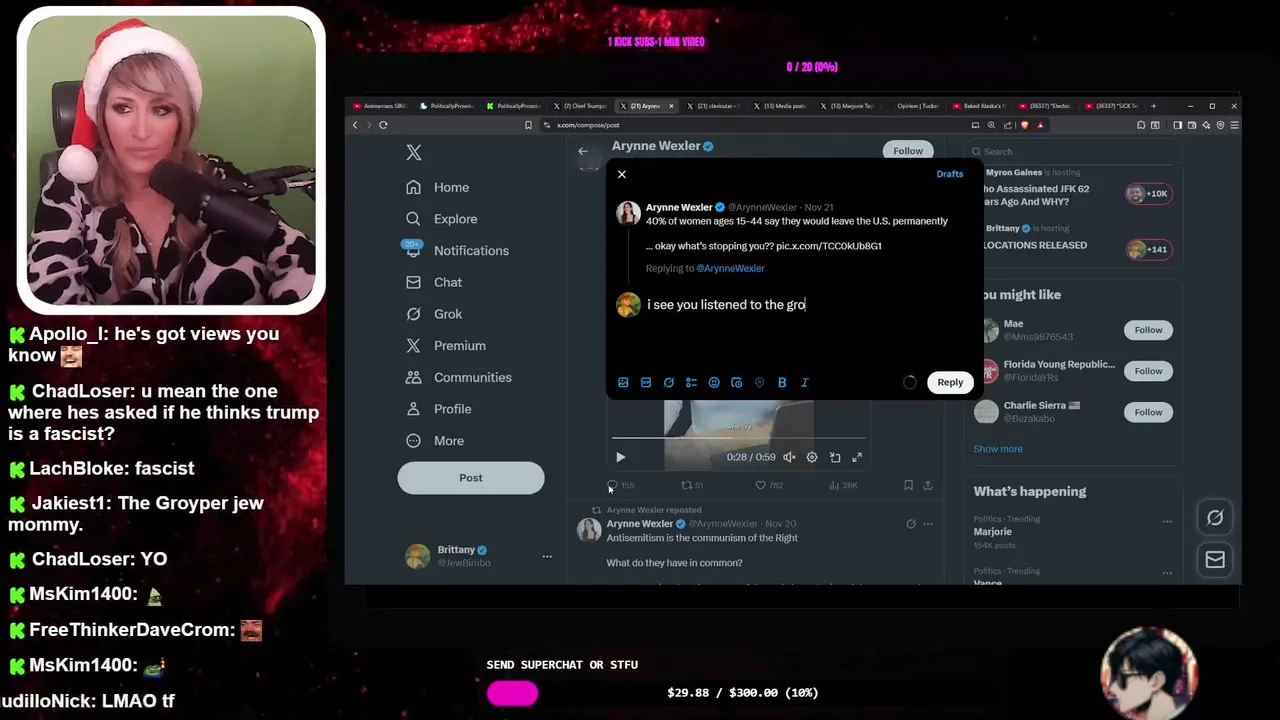Click the x.com/compose/post address bar
1280x720 pixels.
(x=750, y=125)
